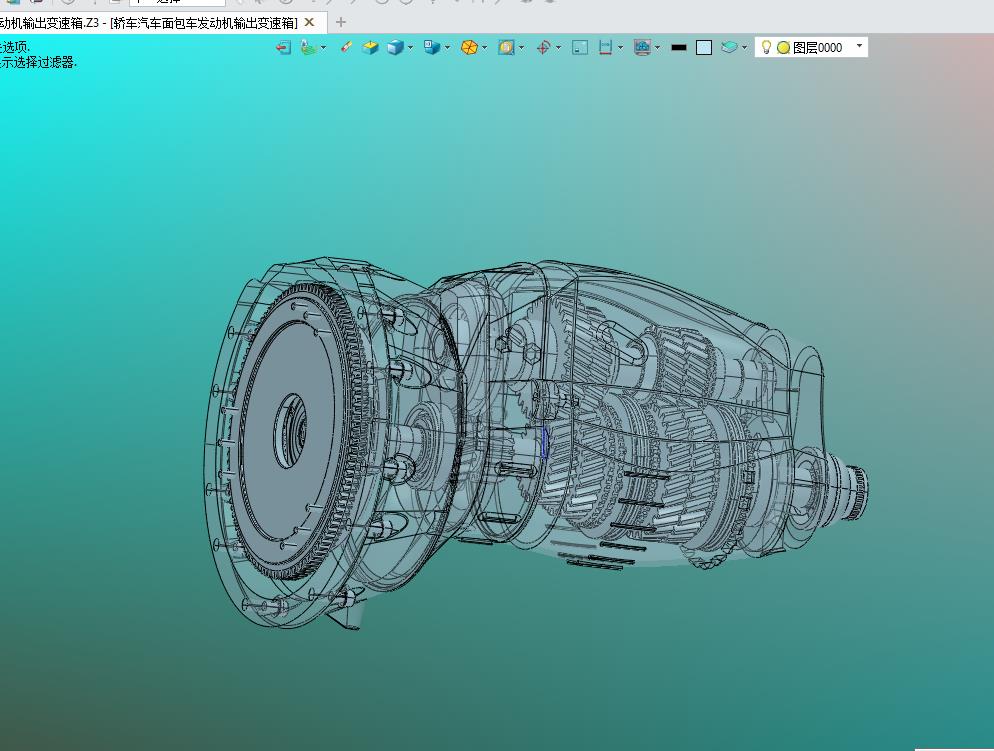Switch to the 轿车汽车面包车发动机输出变速箱 document tab

click(150, 22)
